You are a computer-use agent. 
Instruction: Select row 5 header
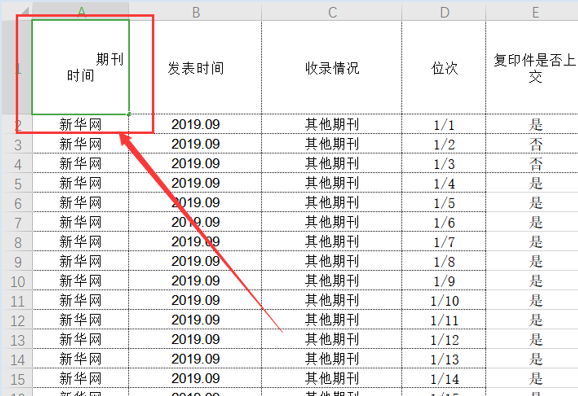[18, 183]
